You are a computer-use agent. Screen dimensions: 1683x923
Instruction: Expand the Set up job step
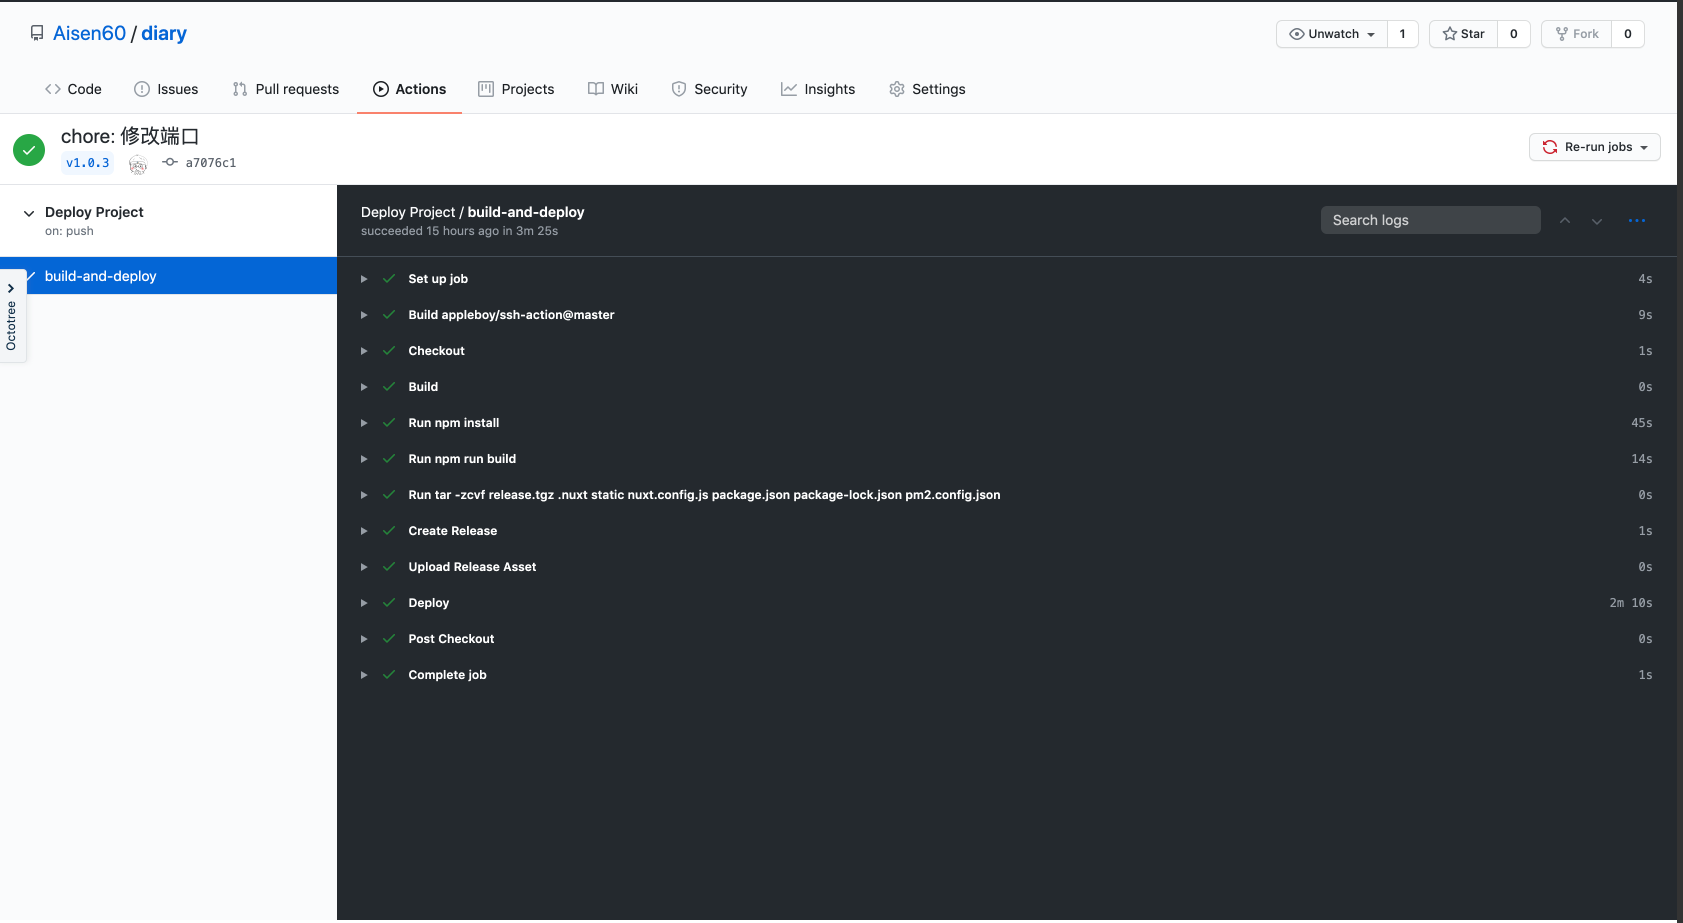click(364, 279)
